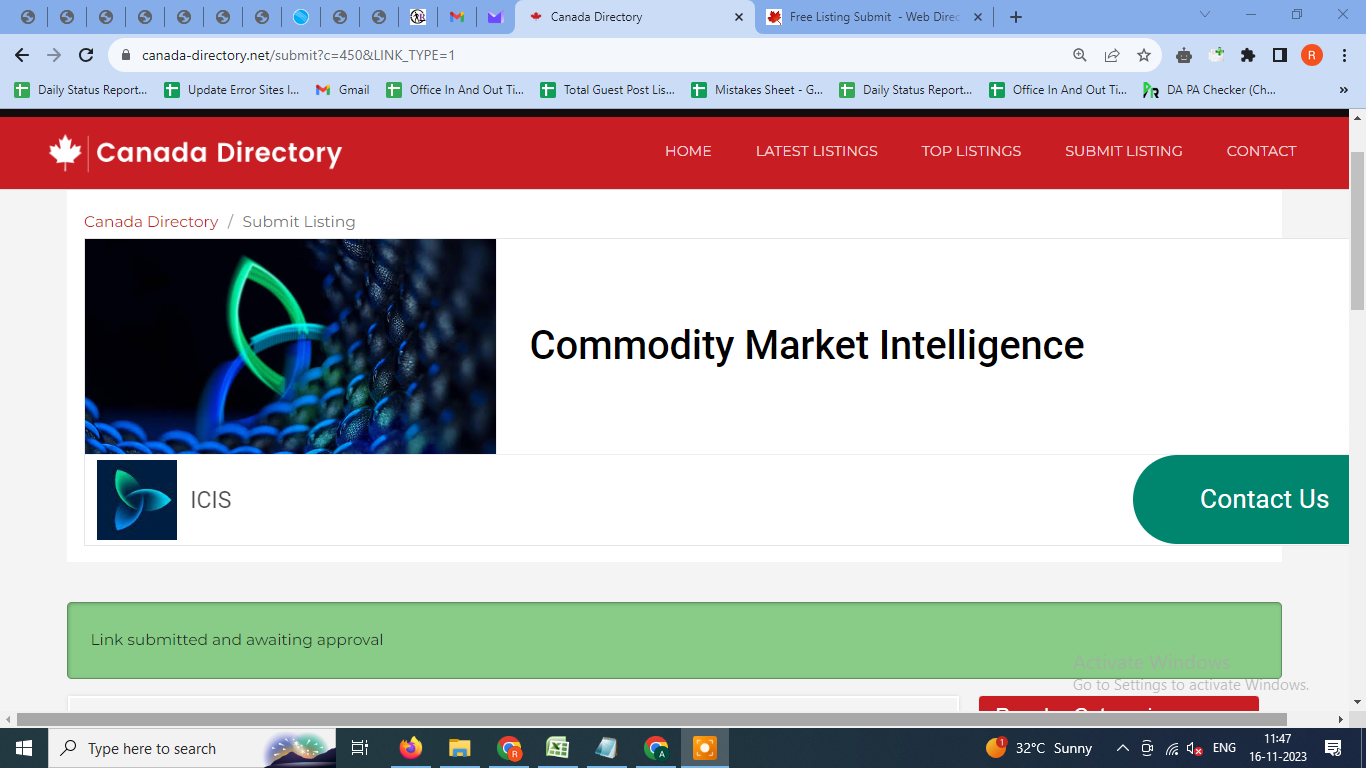Image resolution: width=1366 pixels, height=768 pixels.
Task: Open the Extensions puzzle piece menu
Action: [1248, 55]
